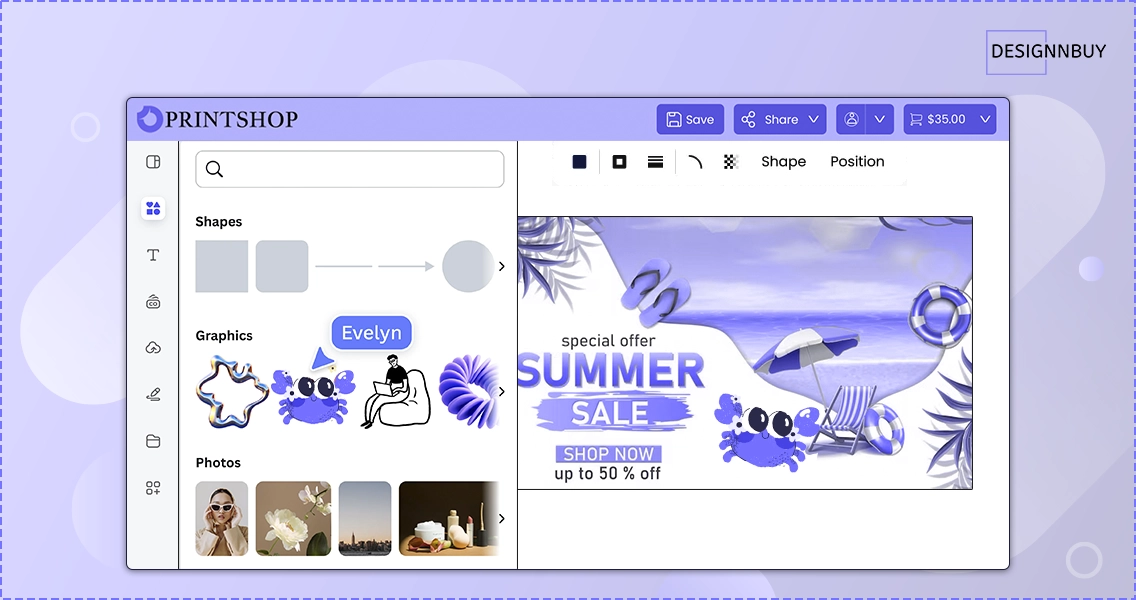Expand more Shapes with the chevron
The width and height of the screenshot is (1136, 600).
click(501, 267)
